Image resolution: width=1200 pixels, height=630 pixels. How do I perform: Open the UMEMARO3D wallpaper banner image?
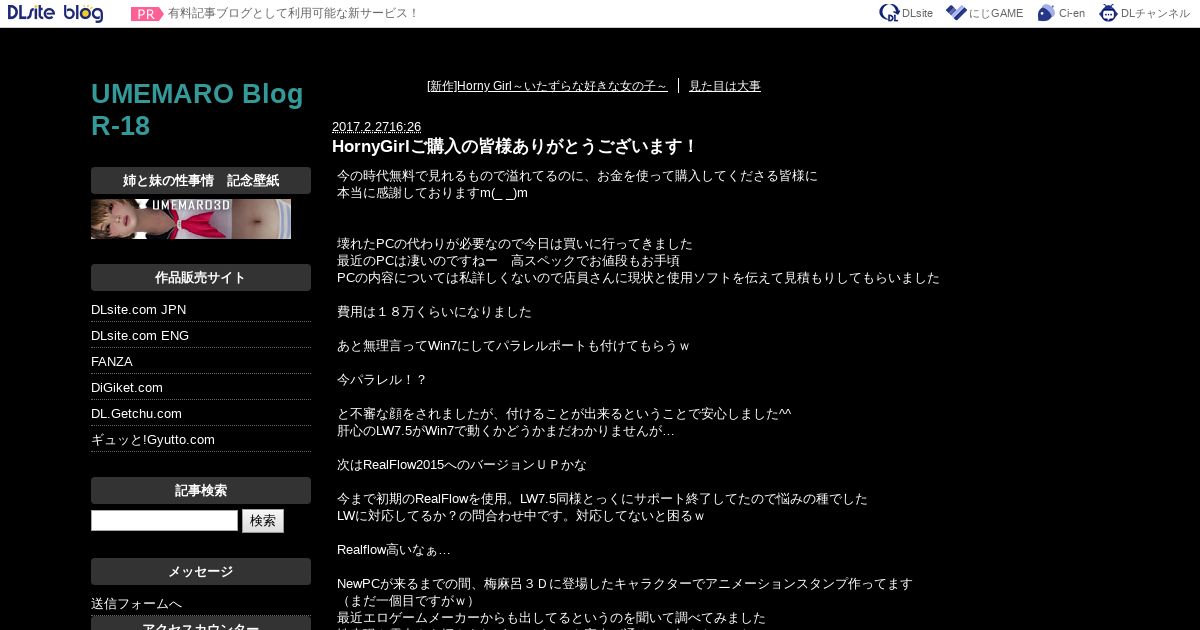(191, 219)
